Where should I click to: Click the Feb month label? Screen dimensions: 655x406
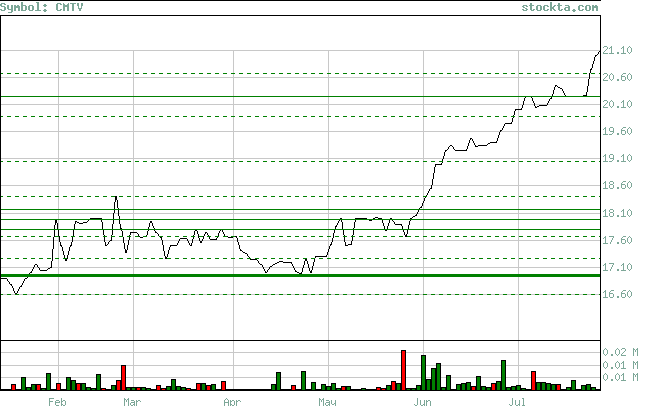click(57, 402)
